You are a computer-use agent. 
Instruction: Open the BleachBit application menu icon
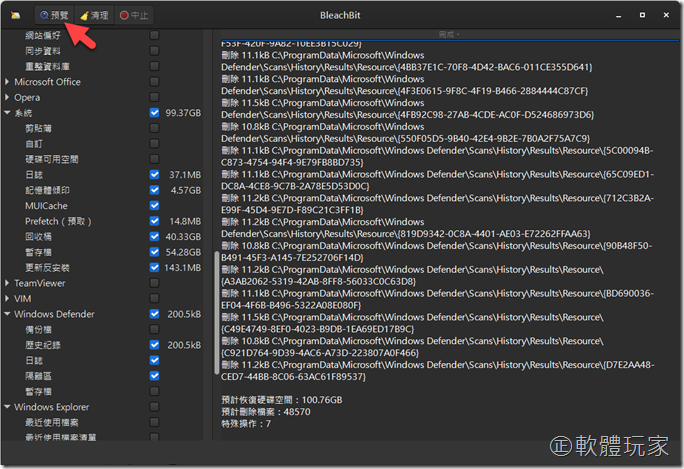[15, 15]
